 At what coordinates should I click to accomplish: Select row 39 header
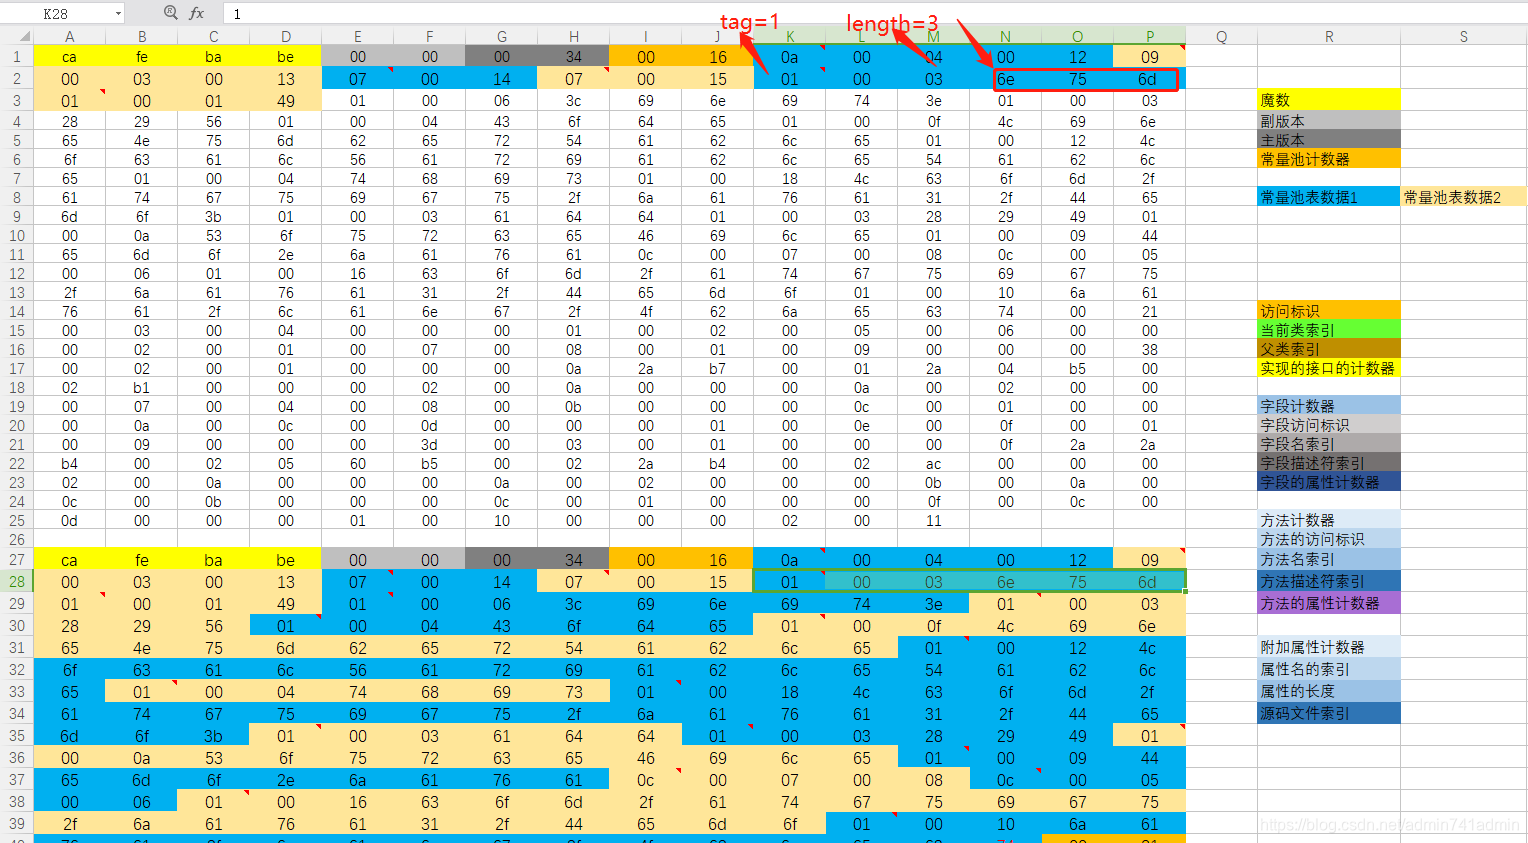click(17, 824)
